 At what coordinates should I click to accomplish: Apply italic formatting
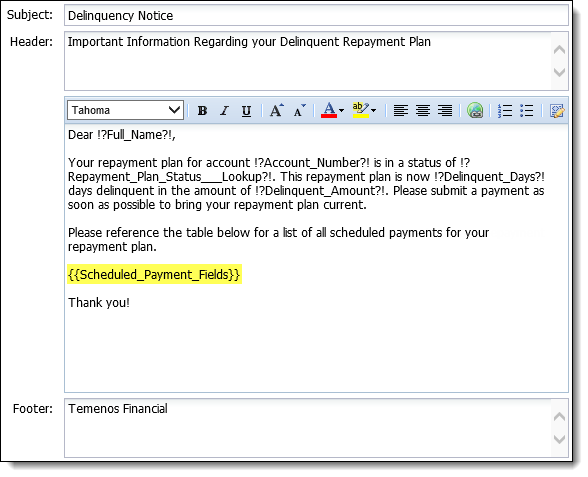point(224,111)
